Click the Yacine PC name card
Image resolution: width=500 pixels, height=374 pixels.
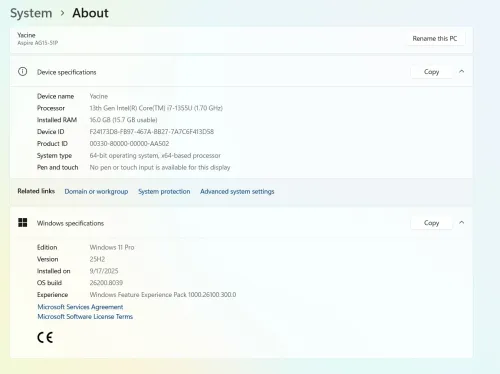pyautogui.click(x=241, y=39)
